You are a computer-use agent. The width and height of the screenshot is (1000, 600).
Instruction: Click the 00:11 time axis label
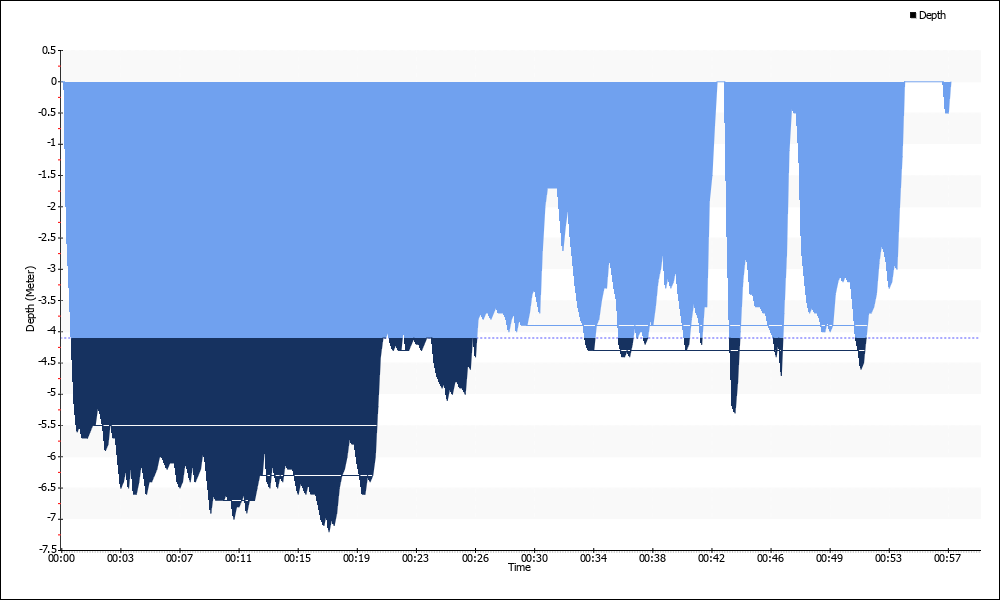[x=239, y=559]
